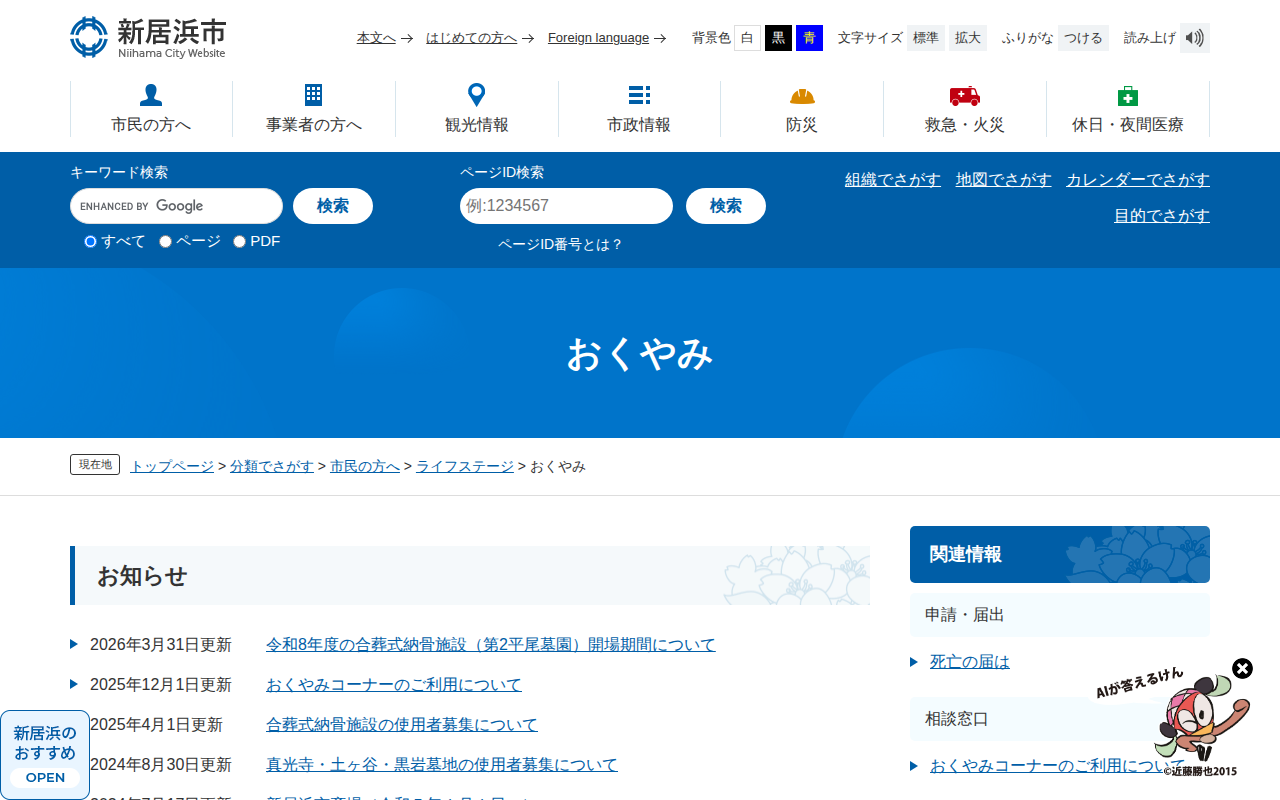
Task: Open the 防災 menu label
Action: pyautogui.click(x=802, y=125)
